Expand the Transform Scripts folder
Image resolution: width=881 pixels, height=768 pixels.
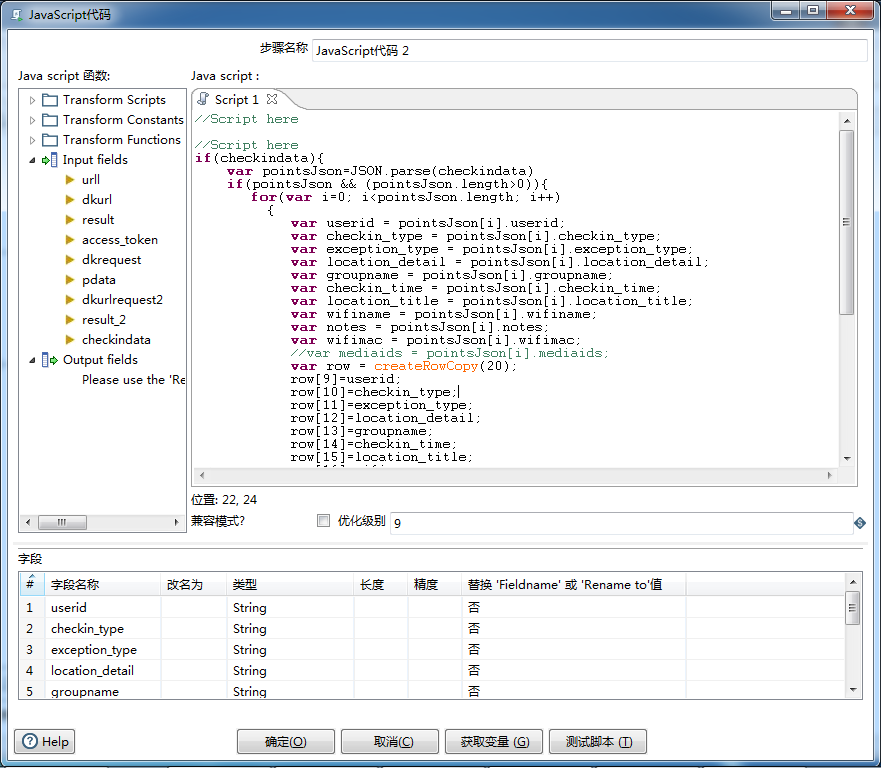[x=32, y=100]
